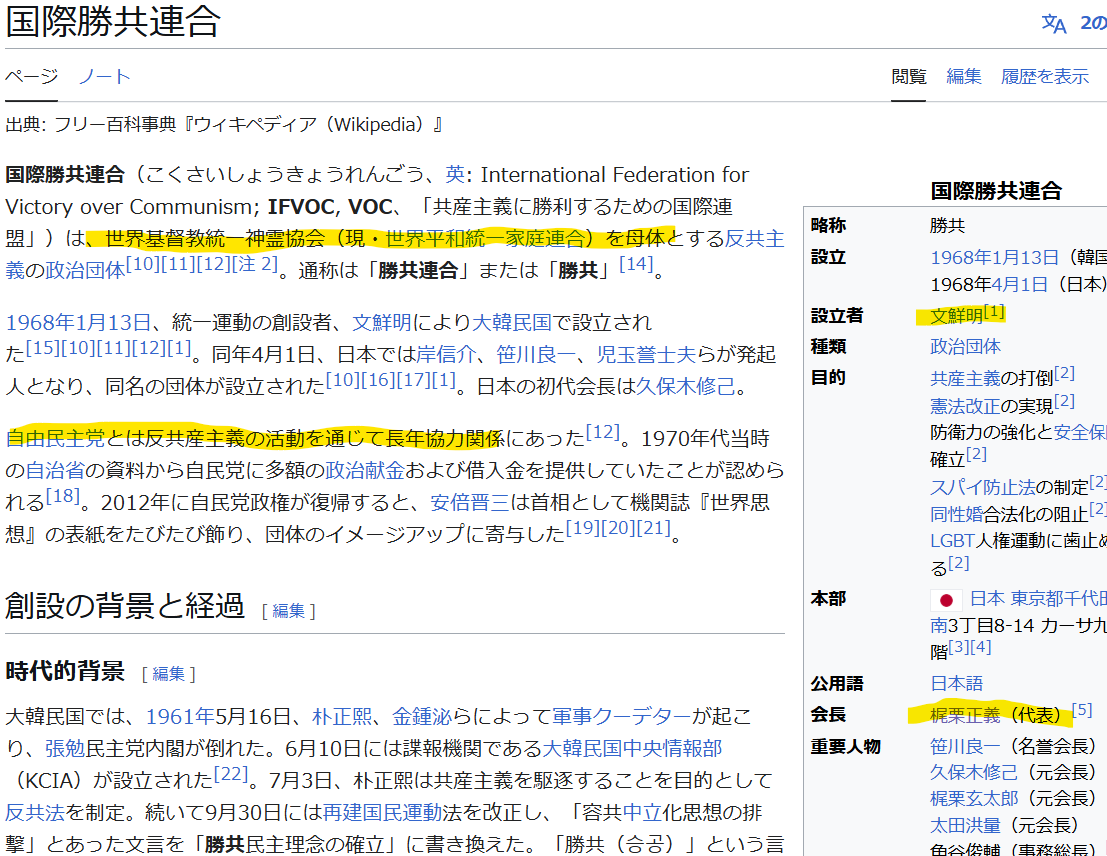
Task: Follow the 英 language link
Action: pyautogui.click(x=455, y=174)
